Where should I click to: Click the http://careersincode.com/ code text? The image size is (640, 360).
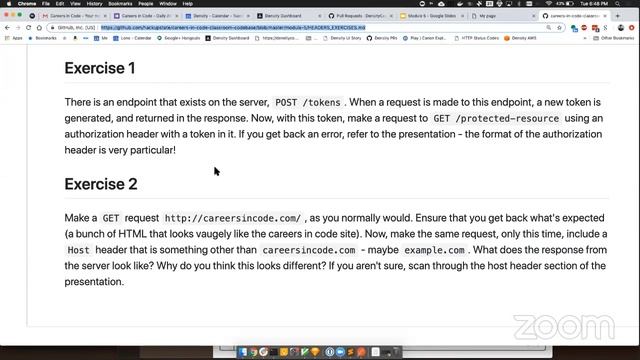233,218
